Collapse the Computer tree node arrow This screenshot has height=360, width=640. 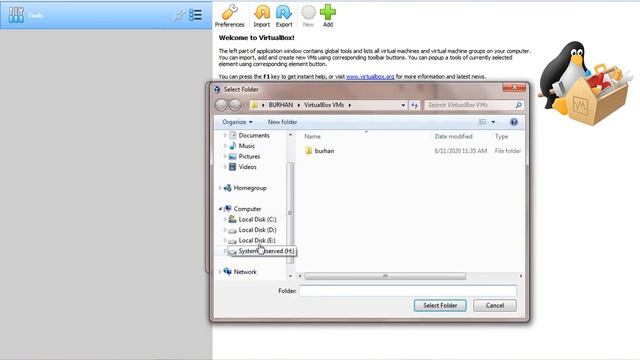(220, 209)
